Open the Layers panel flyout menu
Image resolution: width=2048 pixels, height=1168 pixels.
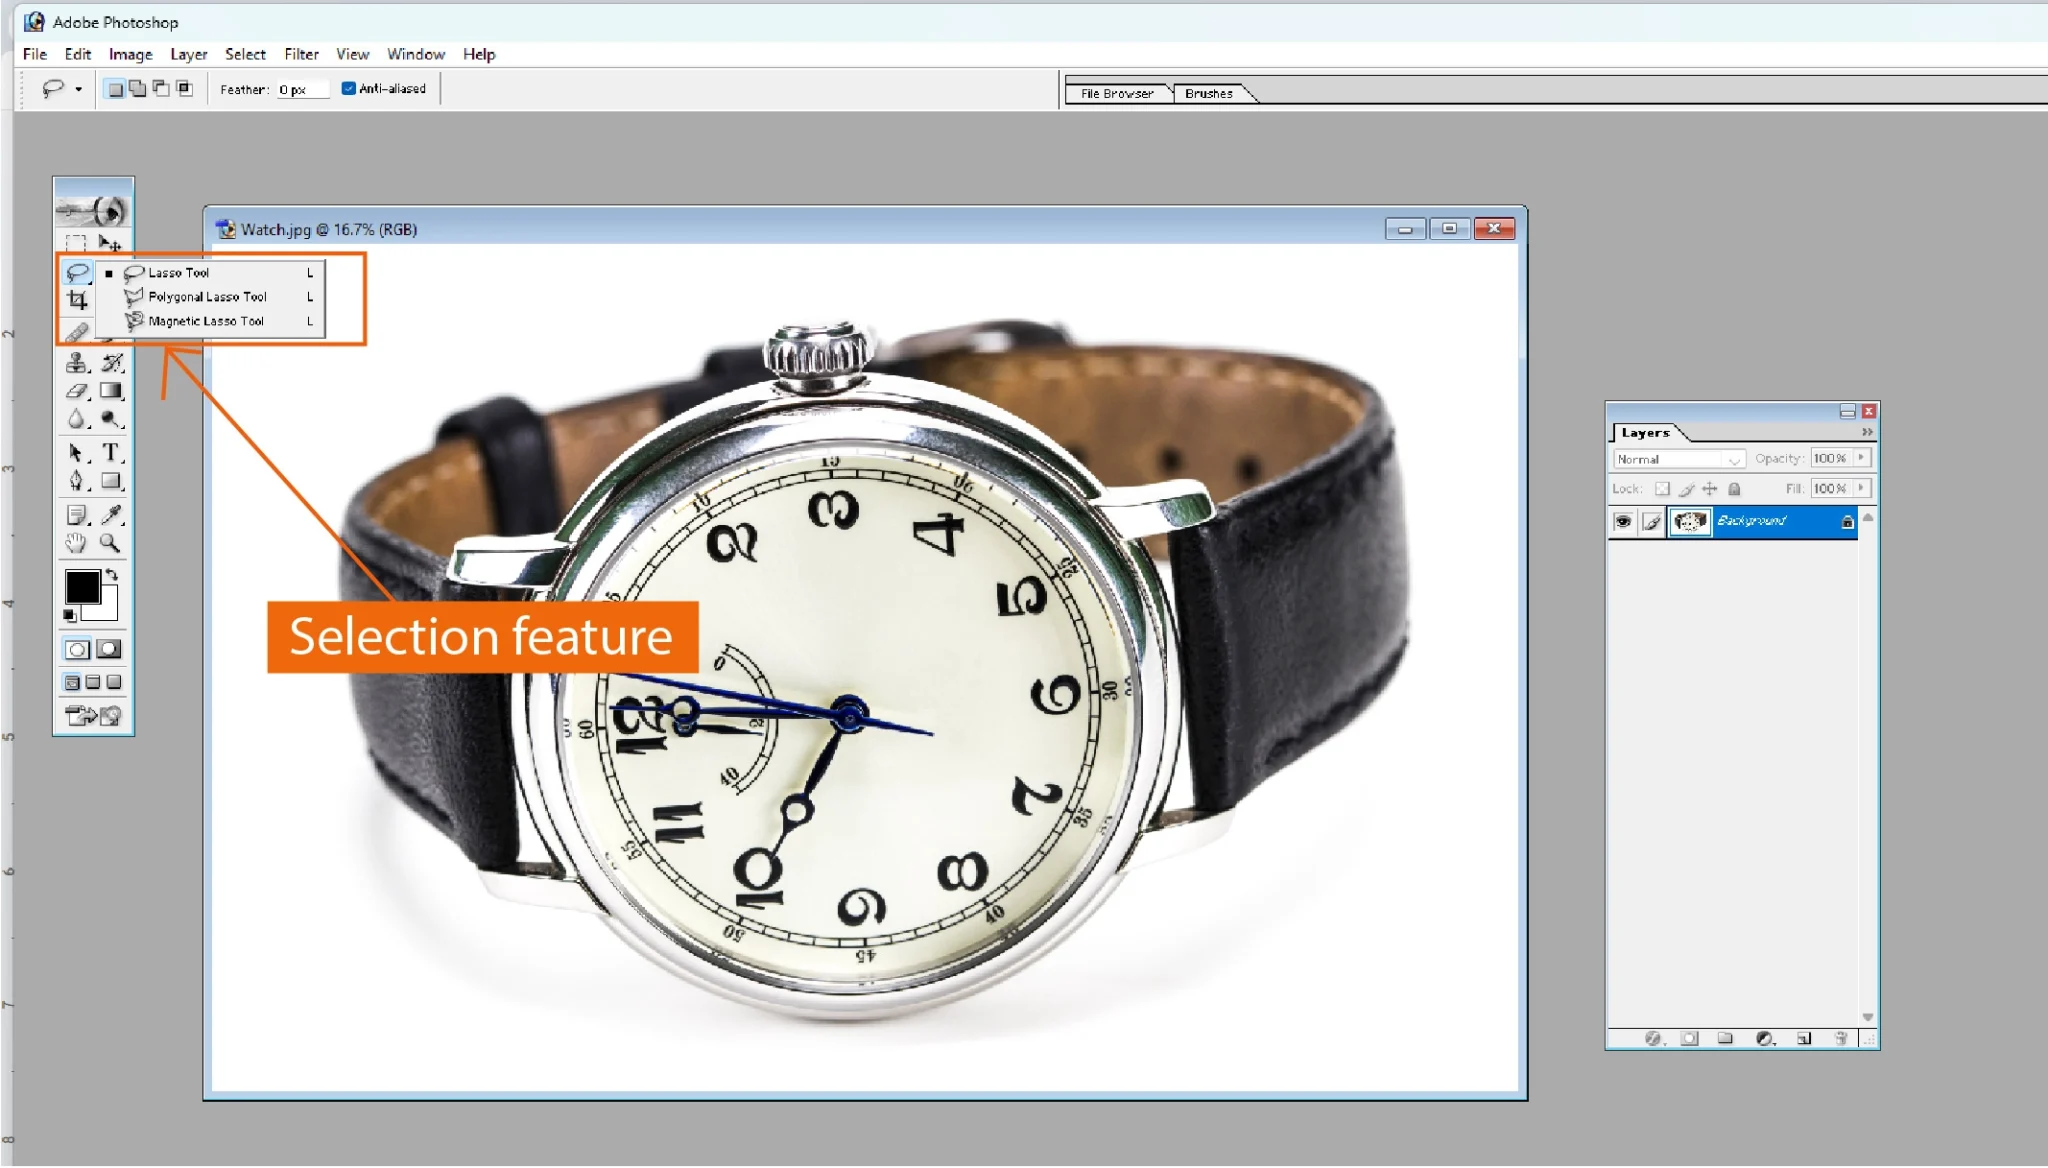pos(1867,432)
